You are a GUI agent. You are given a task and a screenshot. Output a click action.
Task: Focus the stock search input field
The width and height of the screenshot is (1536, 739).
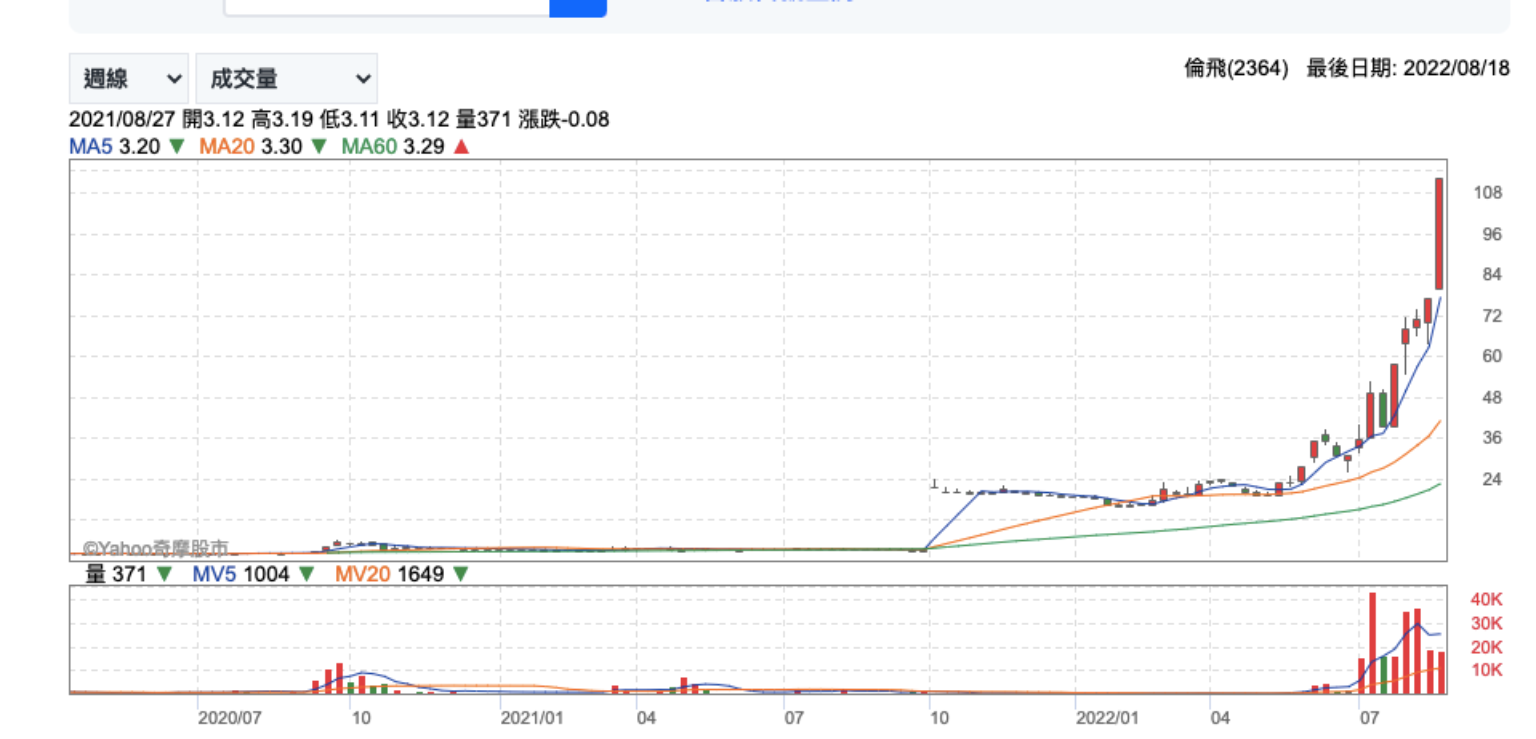click(386, 6)
